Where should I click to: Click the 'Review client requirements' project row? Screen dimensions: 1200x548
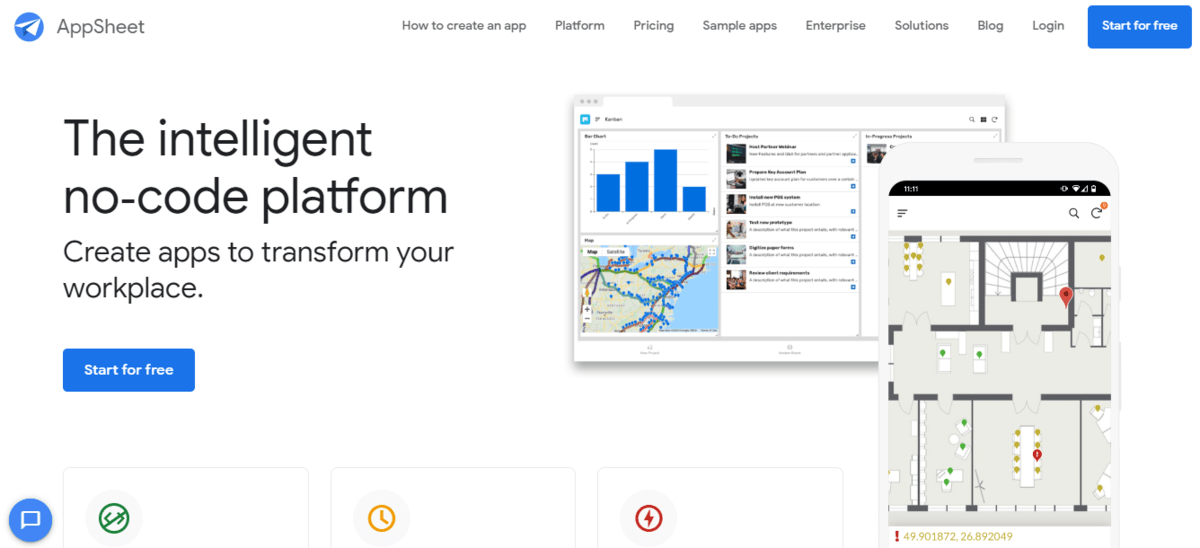tap(791, 280)
